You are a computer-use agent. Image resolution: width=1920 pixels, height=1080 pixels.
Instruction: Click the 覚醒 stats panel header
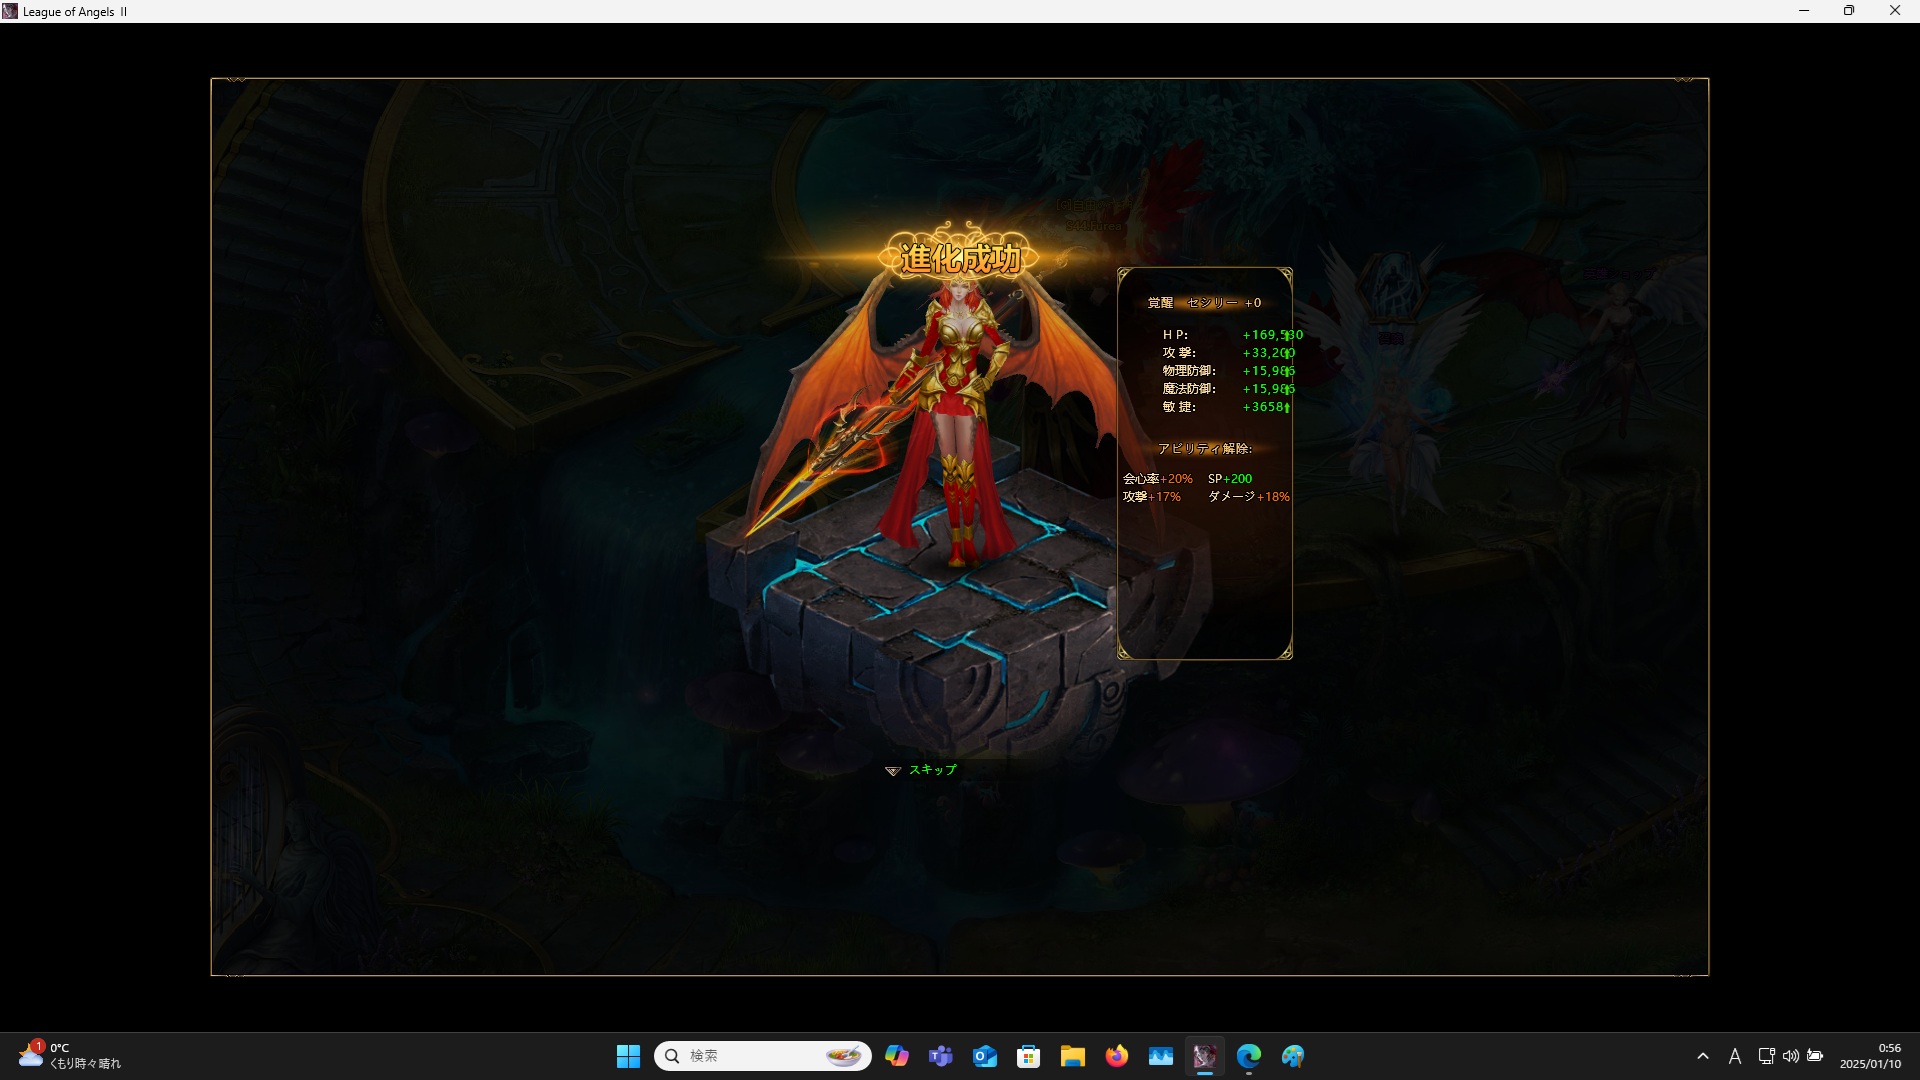(x=1203, y=303)
